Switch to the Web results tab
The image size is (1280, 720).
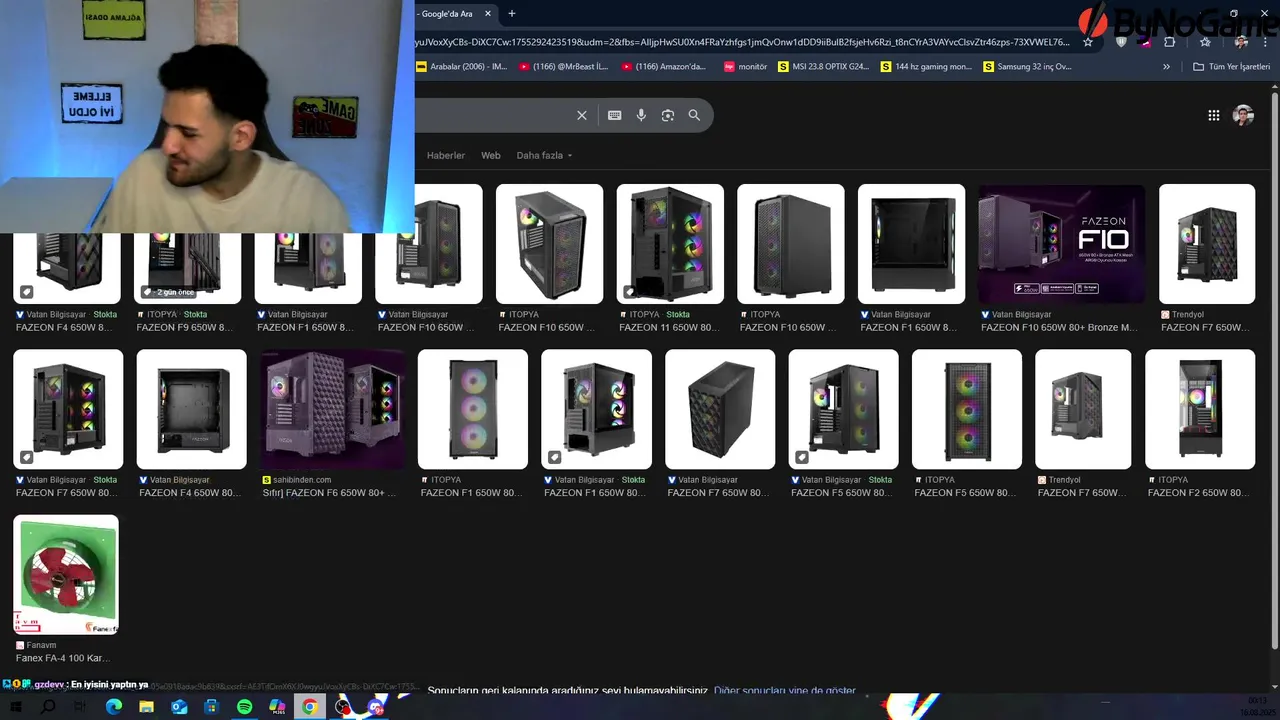pos(491,155)
